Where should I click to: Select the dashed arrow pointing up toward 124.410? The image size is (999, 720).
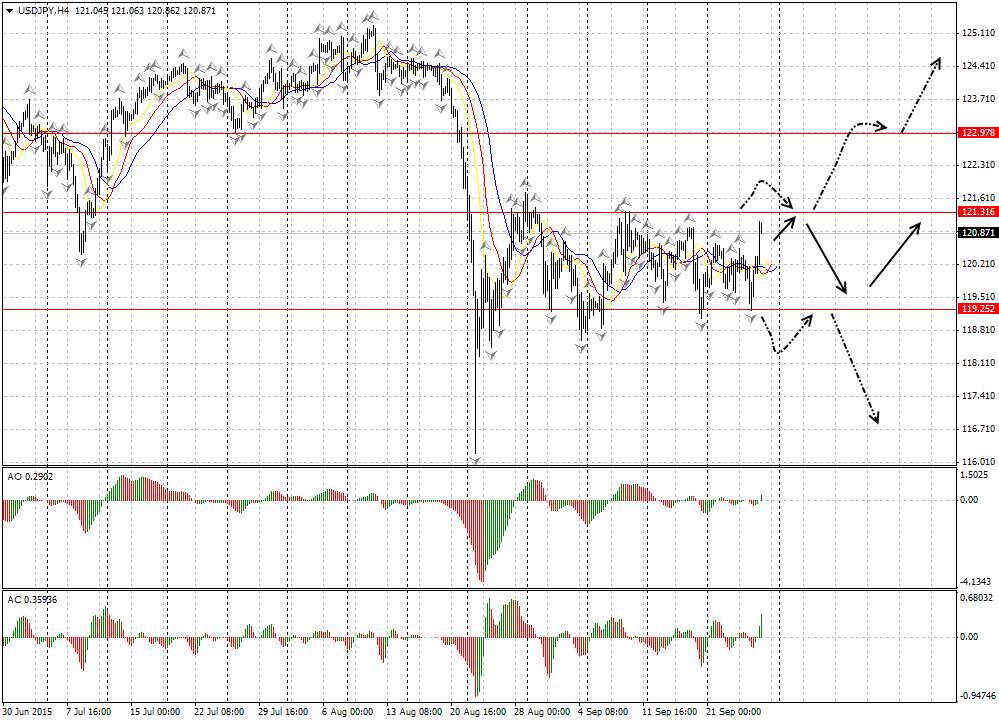(x=922, y=94)
